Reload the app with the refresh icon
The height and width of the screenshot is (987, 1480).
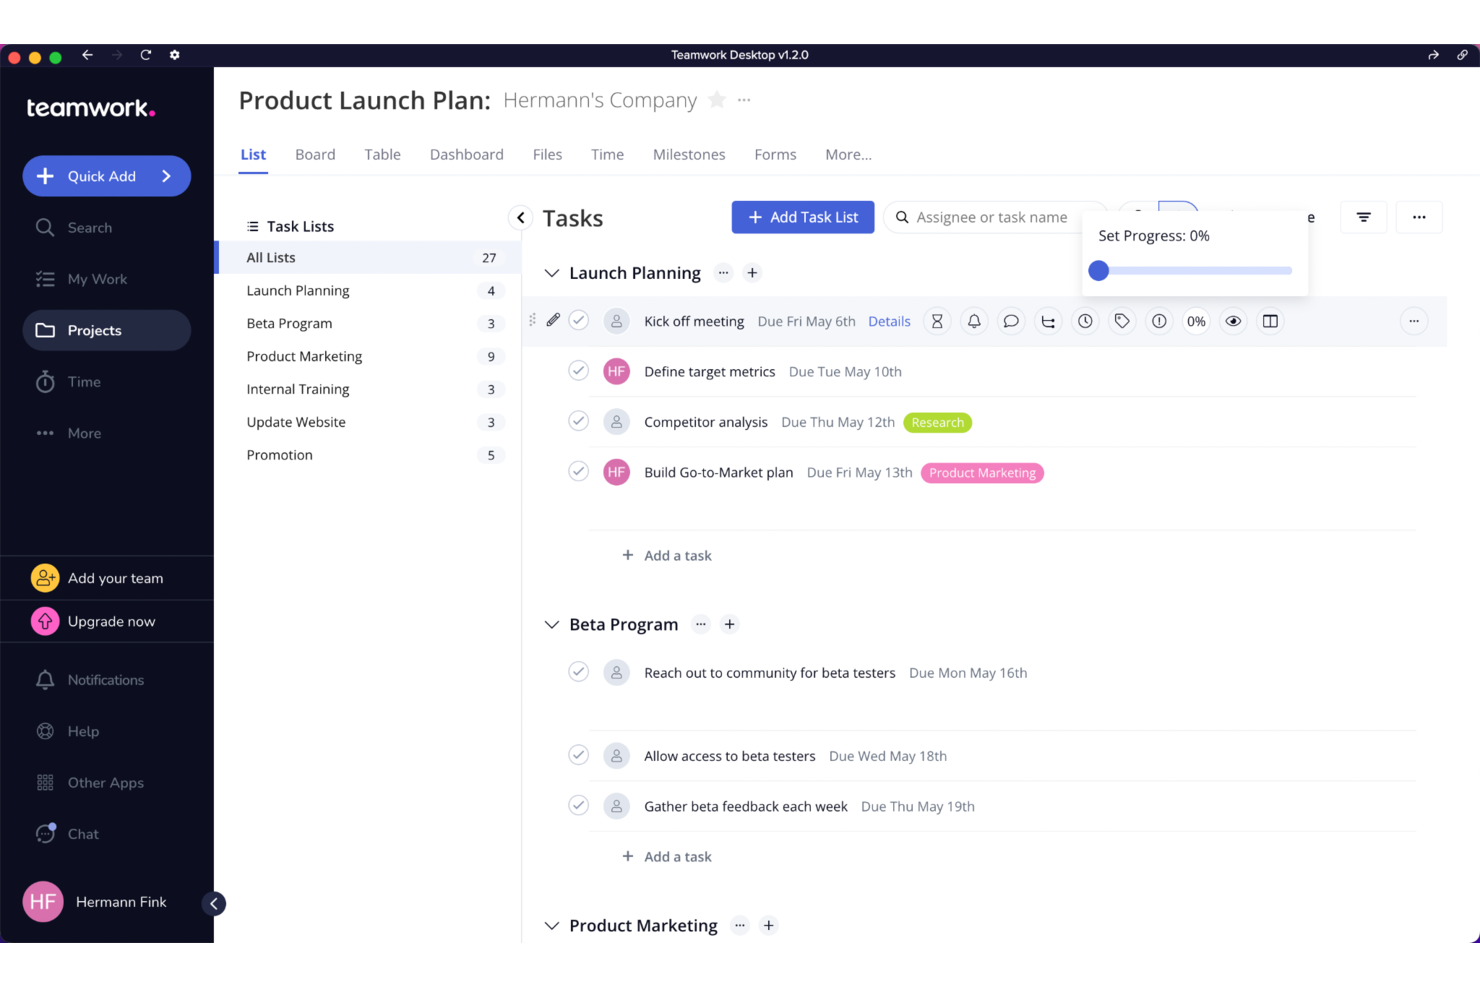pyautogui.click(x=146, y=55)
